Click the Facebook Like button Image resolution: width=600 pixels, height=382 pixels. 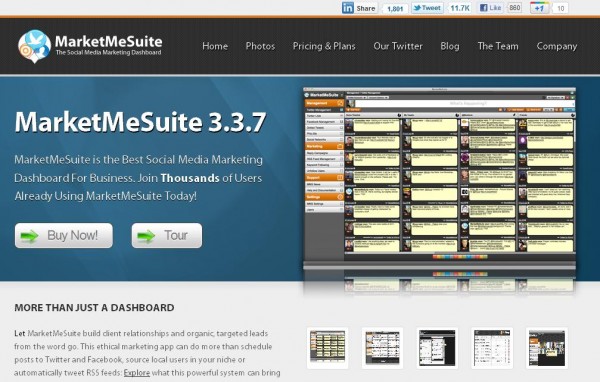(491, 8)
